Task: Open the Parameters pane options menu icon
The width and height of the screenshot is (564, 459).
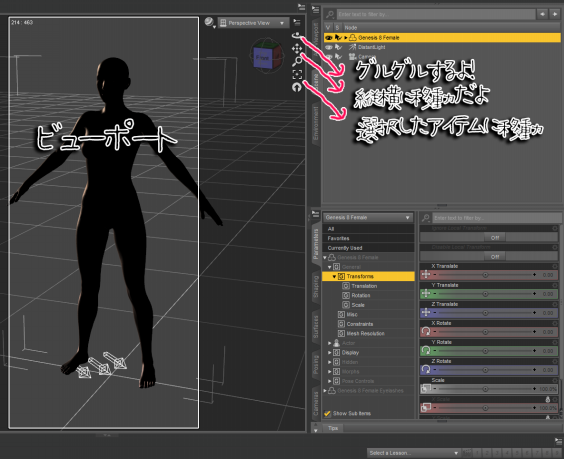Action: coord(315,215)
